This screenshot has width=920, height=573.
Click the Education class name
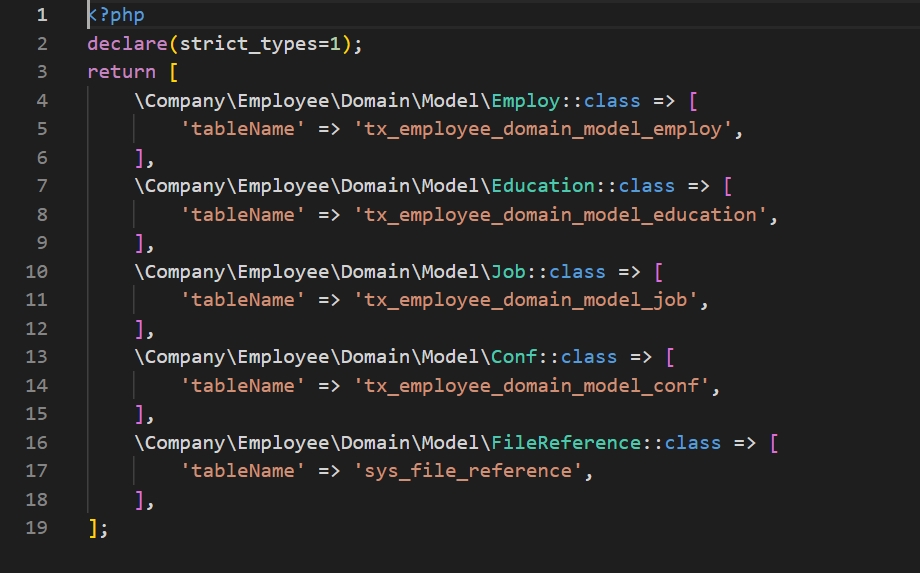tap(543, 186)
